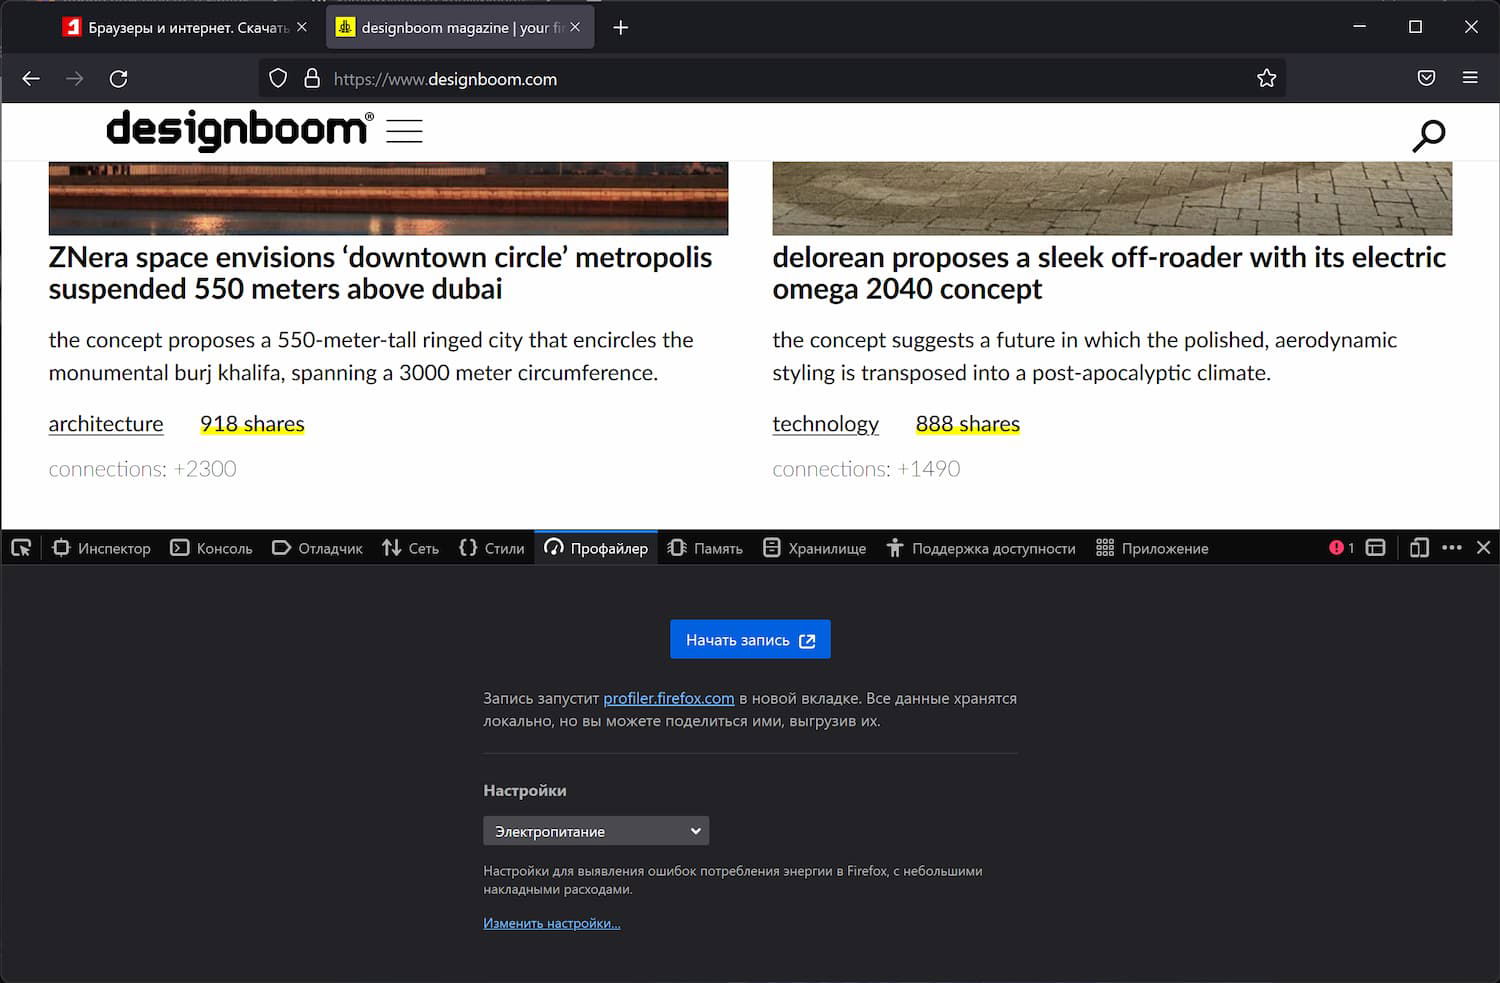Open the Firefox application menu
Image resolution: width=1500 pixels, height=983 pixels.
(x=1470, y=78)
